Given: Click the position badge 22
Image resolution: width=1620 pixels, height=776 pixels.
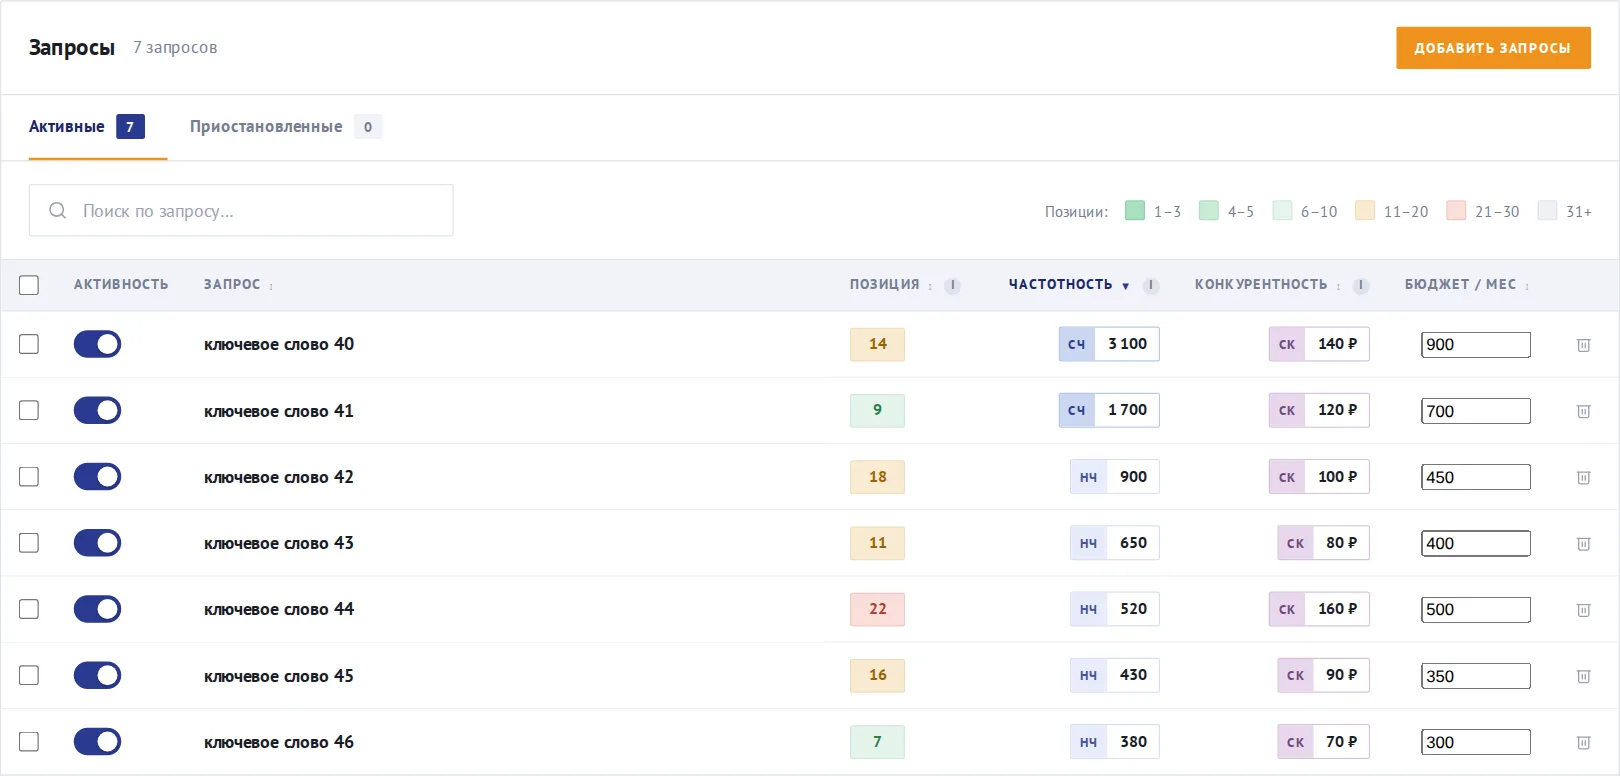Looking at the screenshot, I should [x=877, y=609].
